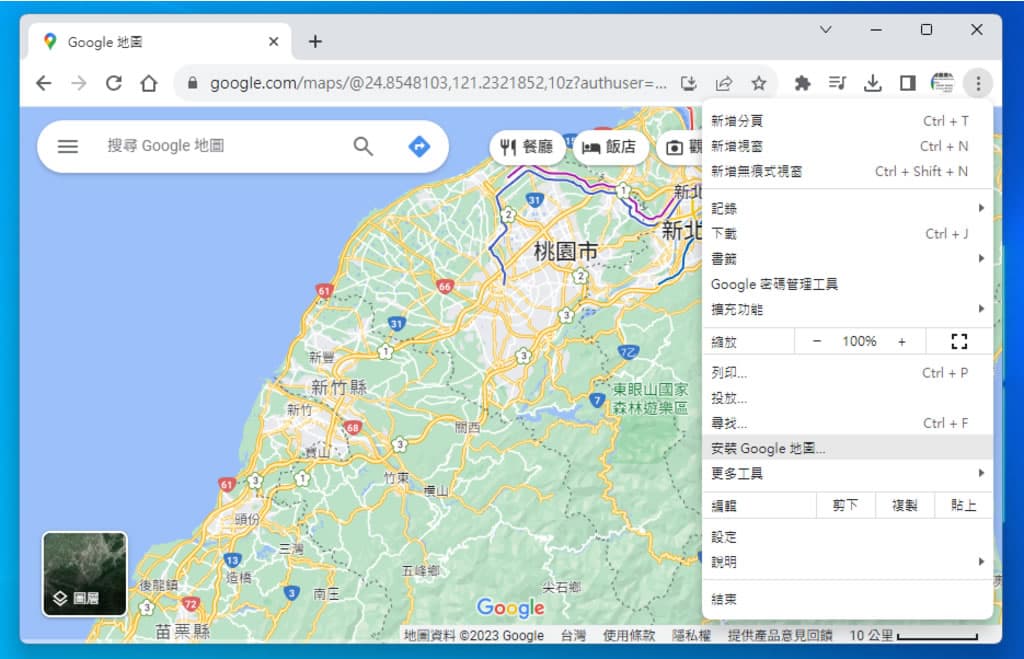1024x659 pixels.
Task: Open the 隱私權 link
Action: click(691, 635)
